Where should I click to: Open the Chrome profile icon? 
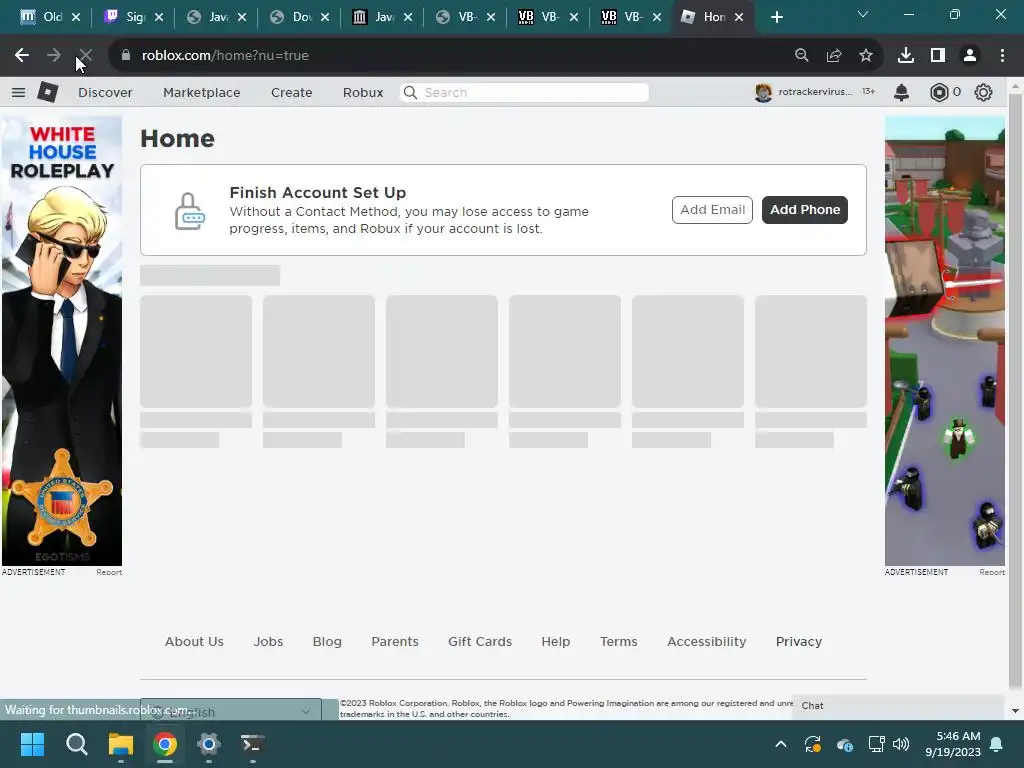(x=970, y=56)
